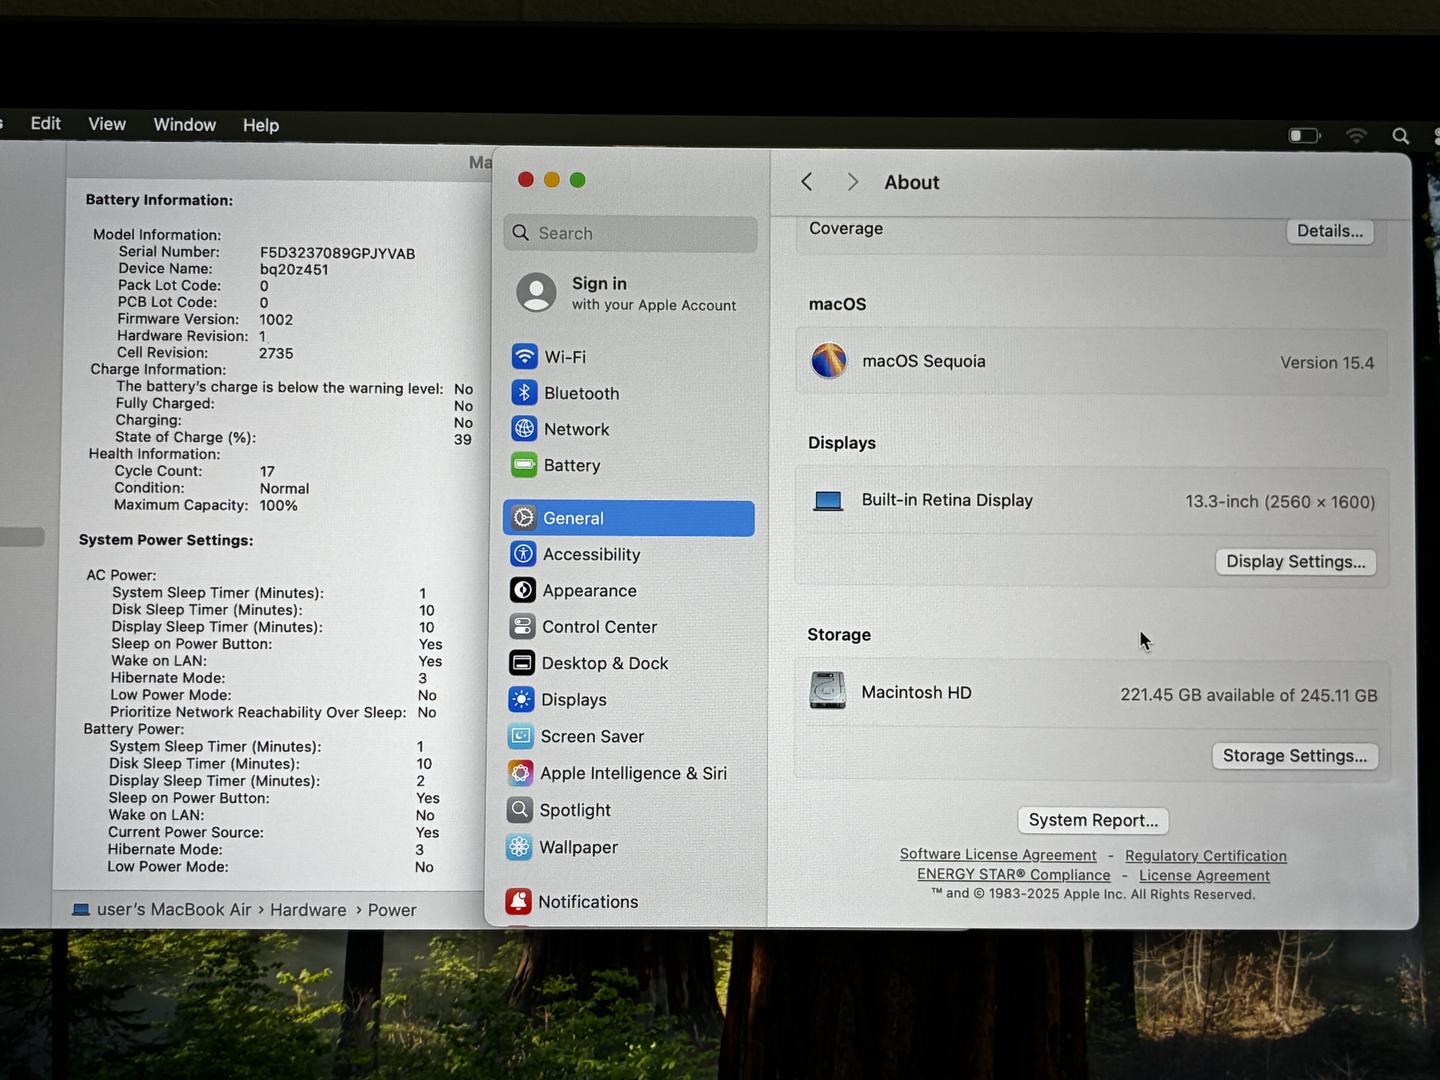Click the Wi-Fi status icon in menu bar
The width and height of the screenshot is (1440, 1080).
(x=1356, y=135)
